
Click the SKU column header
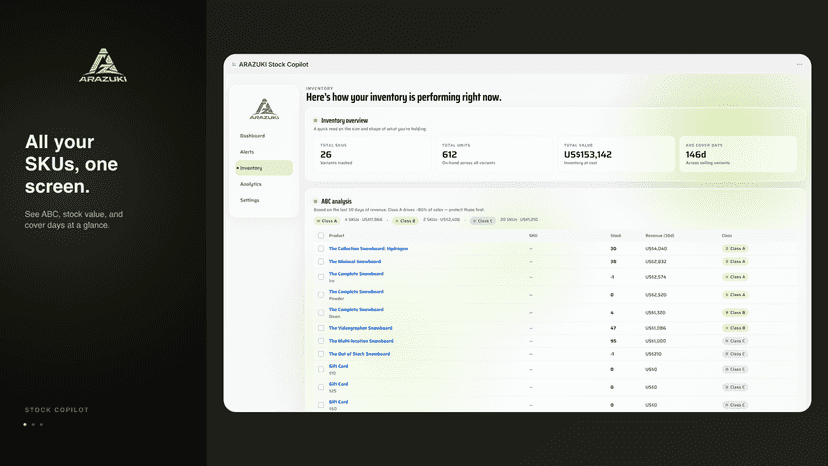point(533,236)
